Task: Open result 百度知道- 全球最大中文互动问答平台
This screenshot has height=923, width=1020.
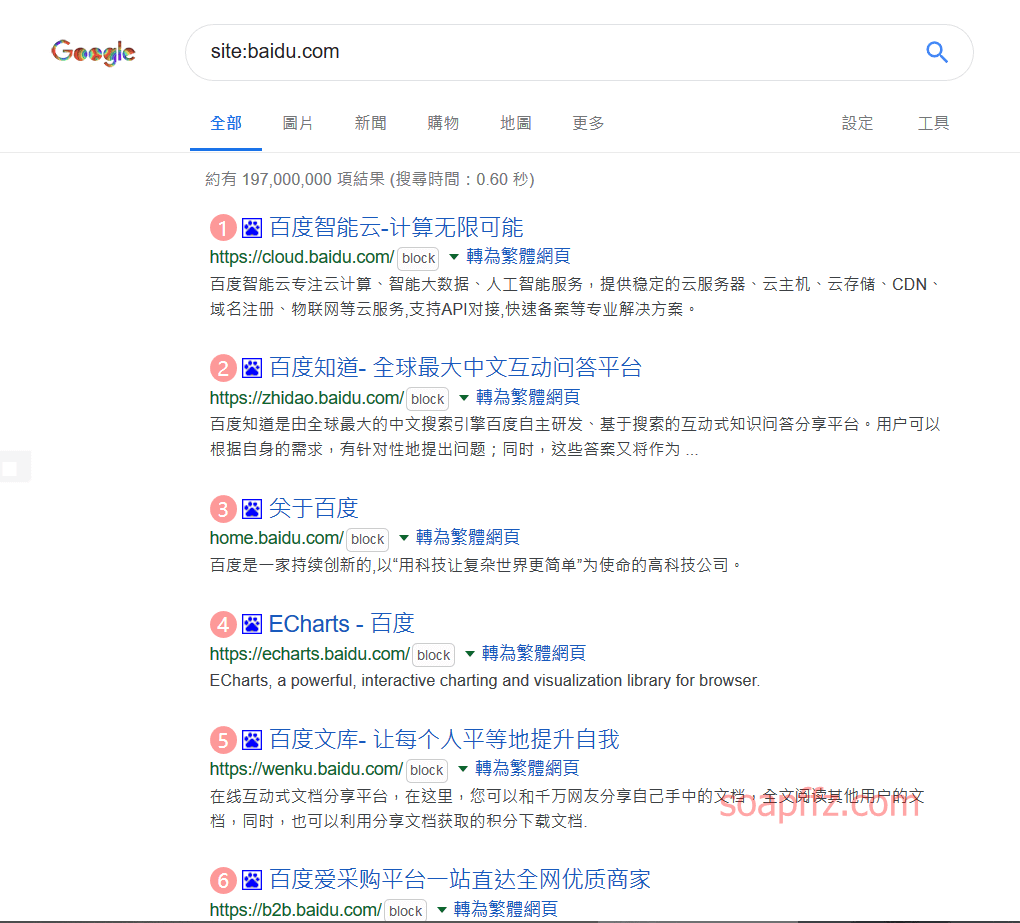Action: click(455, 368)
